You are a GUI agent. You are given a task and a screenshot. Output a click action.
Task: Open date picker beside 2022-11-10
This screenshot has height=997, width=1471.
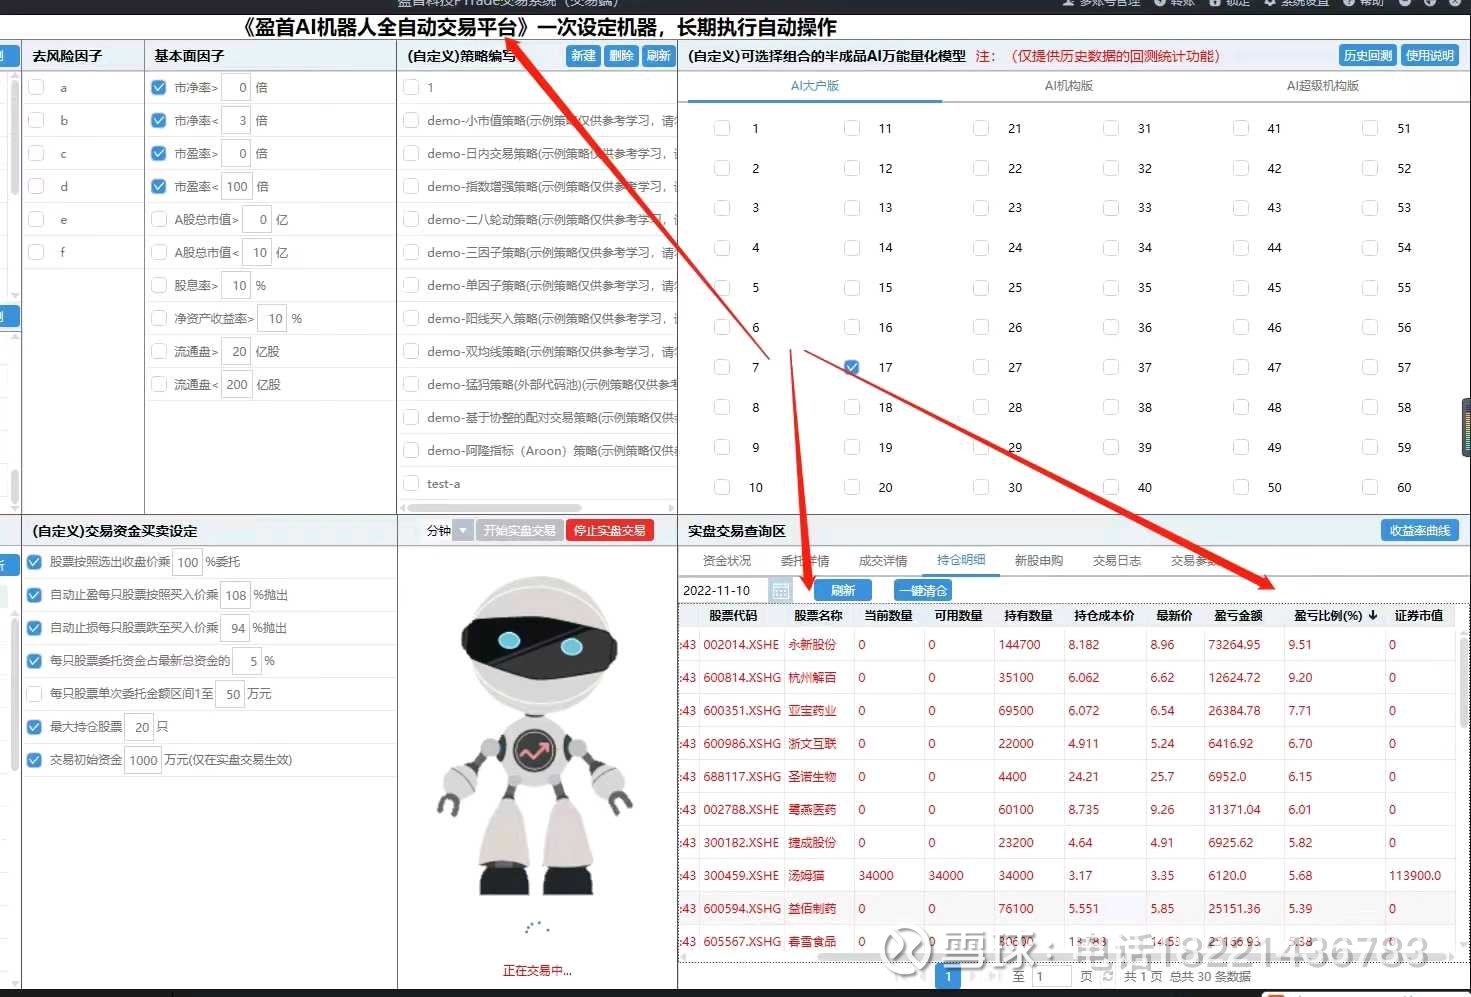781,590
